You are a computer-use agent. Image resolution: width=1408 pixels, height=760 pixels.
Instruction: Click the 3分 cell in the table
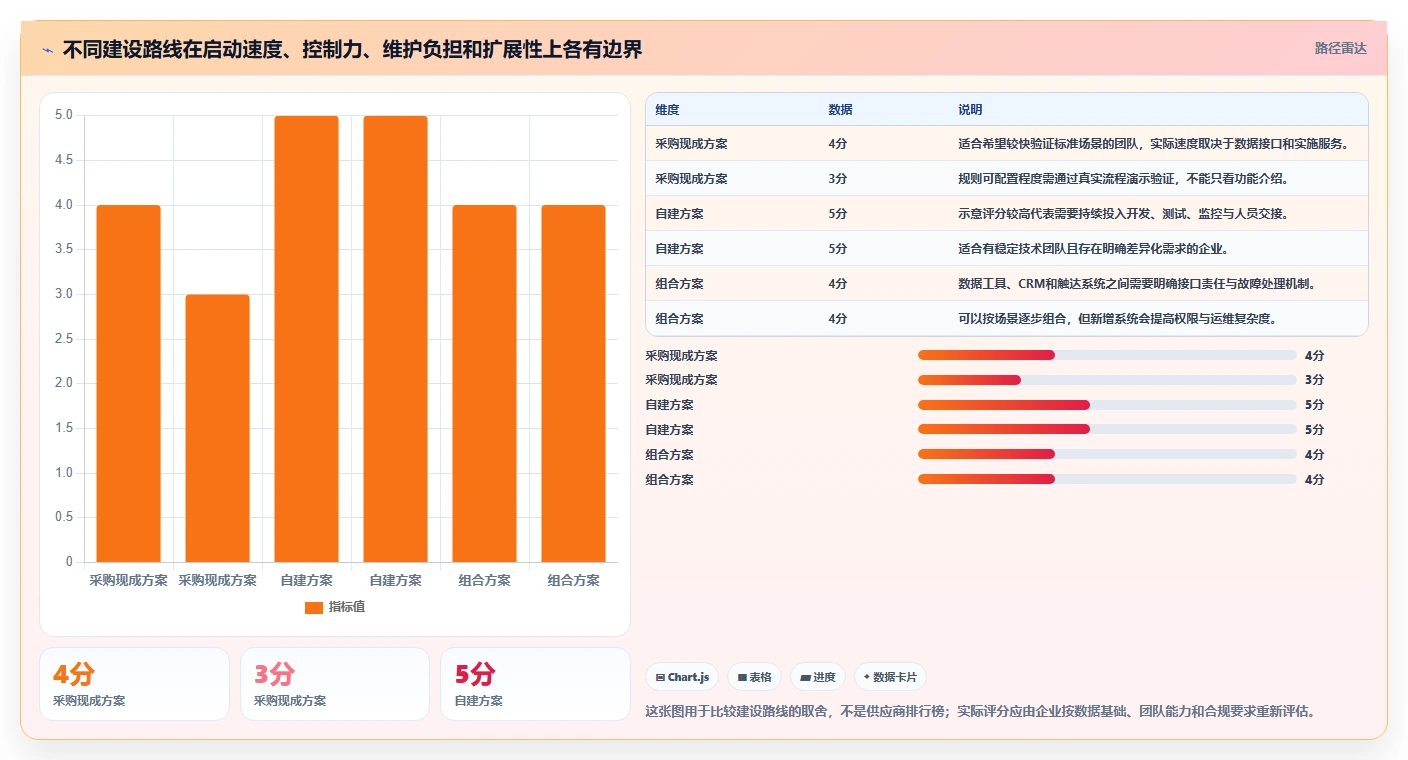point(838,179)
